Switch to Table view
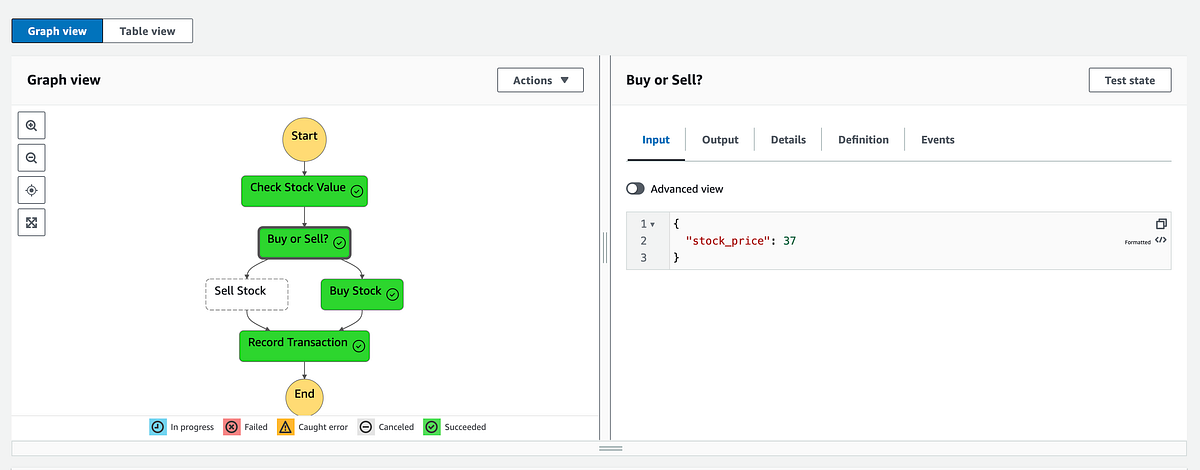The height and width of the screenshot is (470, 1200). (x=147, y=31)
